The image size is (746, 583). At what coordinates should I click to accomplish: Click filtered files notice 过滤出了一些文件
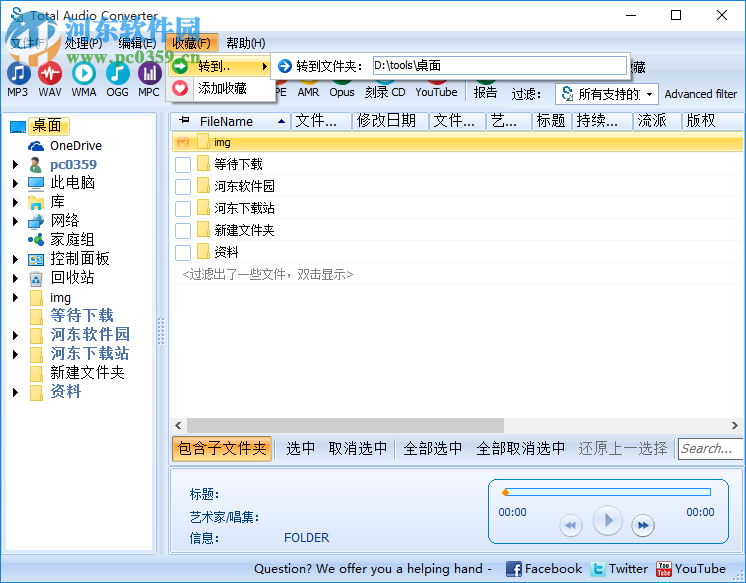[268, 275]
